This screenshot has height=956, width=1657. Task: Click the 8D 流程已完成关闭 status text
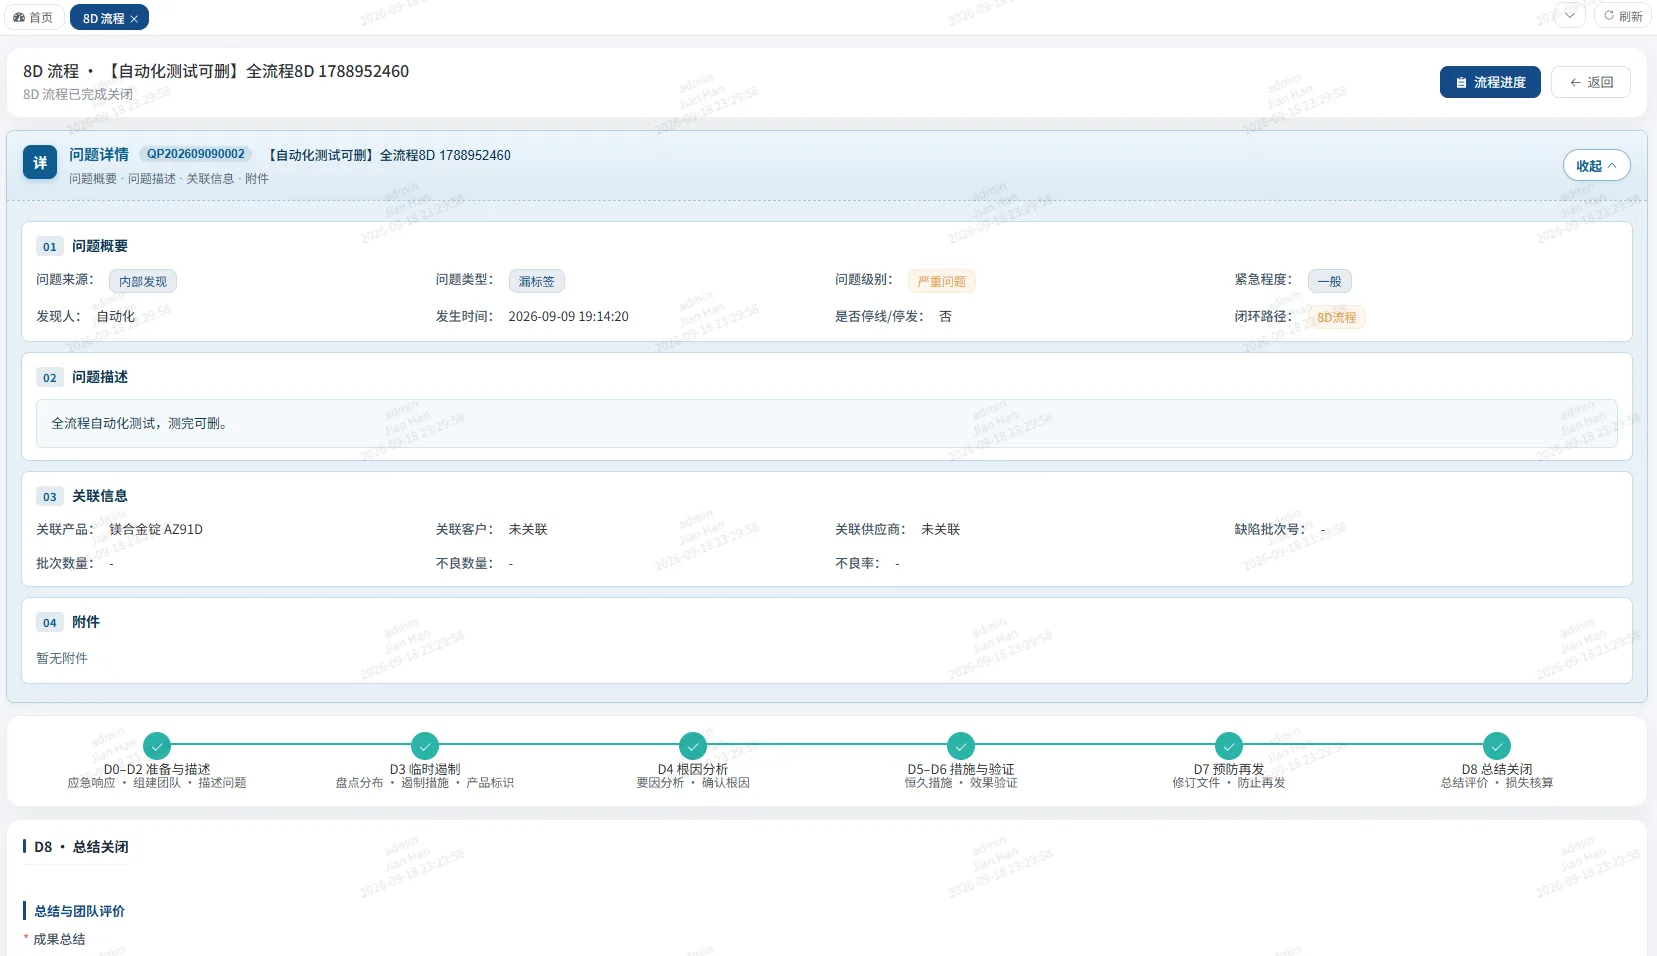tap(78, 95)
